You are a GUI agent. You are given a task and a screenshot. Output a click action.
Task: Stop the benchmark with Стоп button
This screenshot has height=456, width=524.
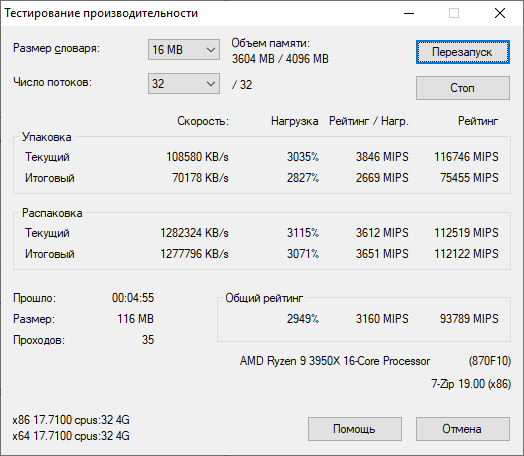click(x=463, y=88)
